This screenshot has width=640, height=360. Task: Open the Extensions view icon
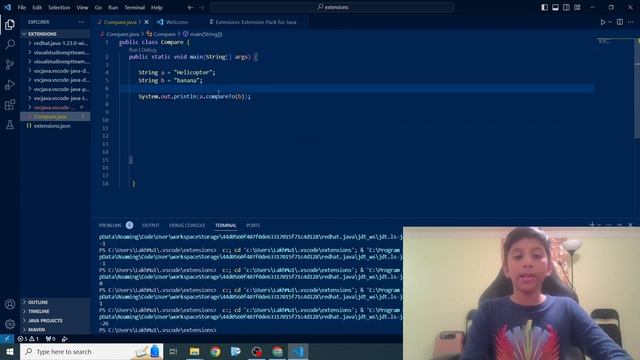click(x=10, y=104)
